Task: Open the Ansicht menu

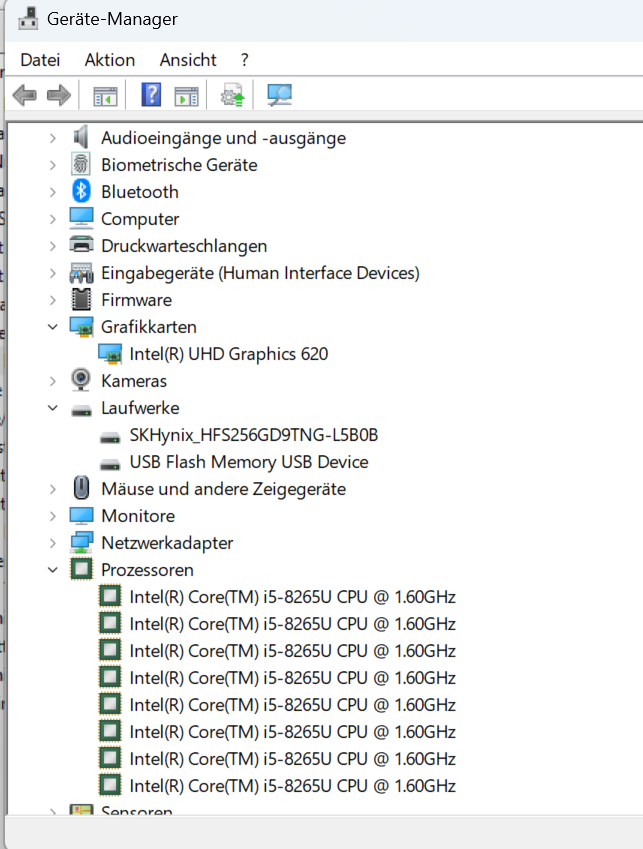Action: pos(188,60)
